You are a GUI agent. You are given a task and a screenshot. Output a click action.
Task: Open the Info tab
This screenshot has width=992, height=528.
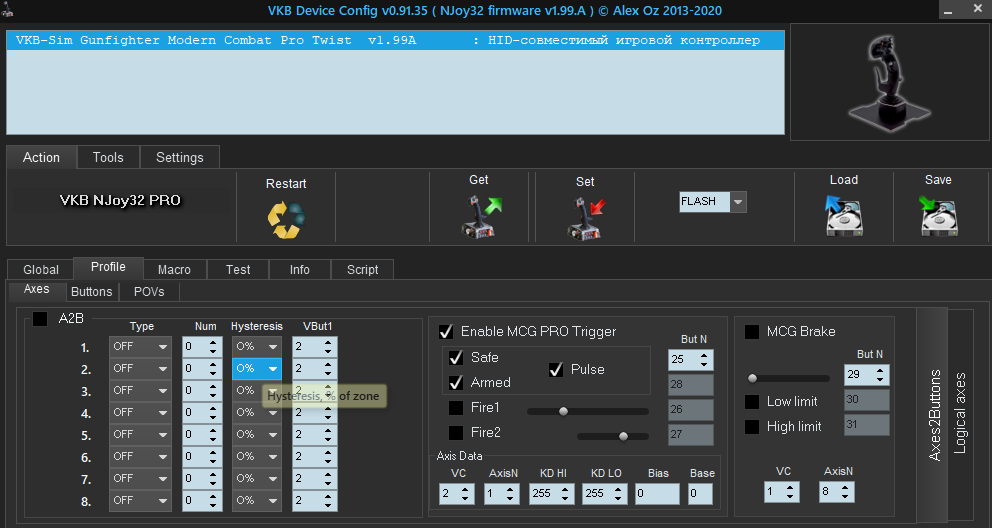point(299,269)
